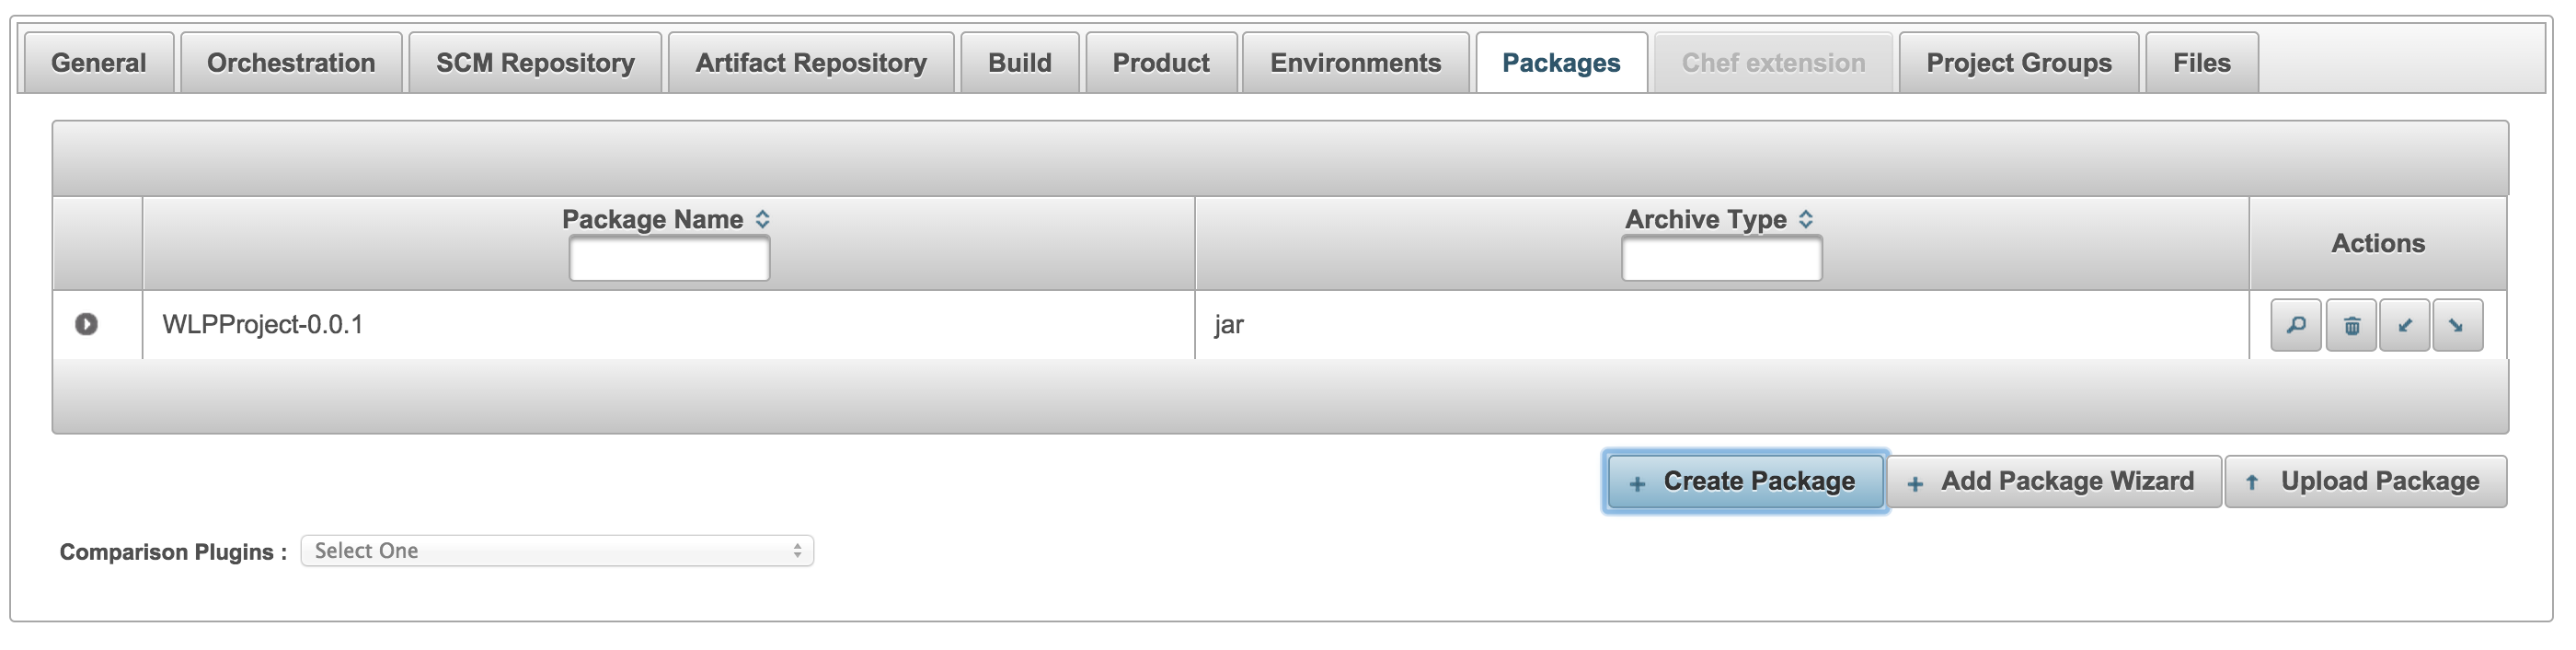Open the Orchestration tab
Screen dimensions: 2576x650
(291, 63)
